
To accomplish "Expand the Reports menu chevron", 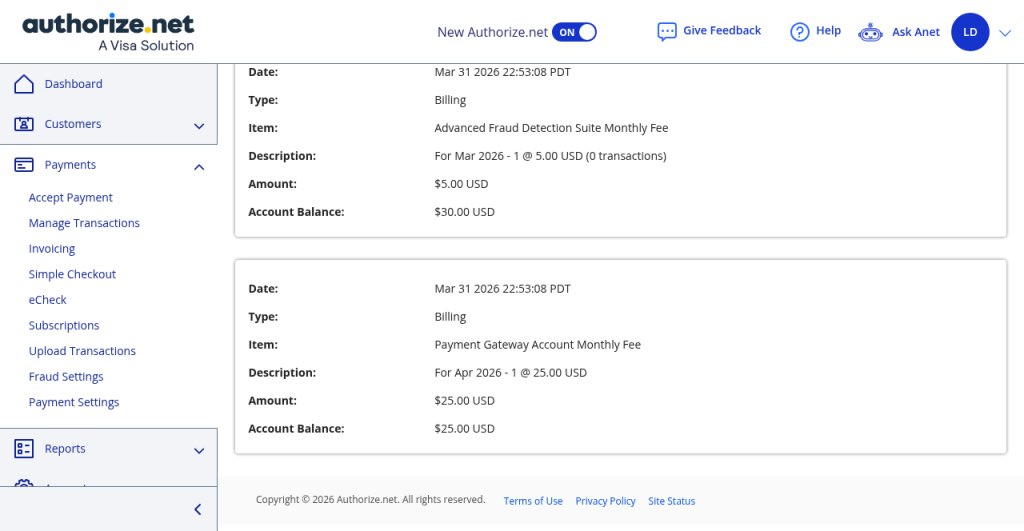I will (x=199, y=451).
